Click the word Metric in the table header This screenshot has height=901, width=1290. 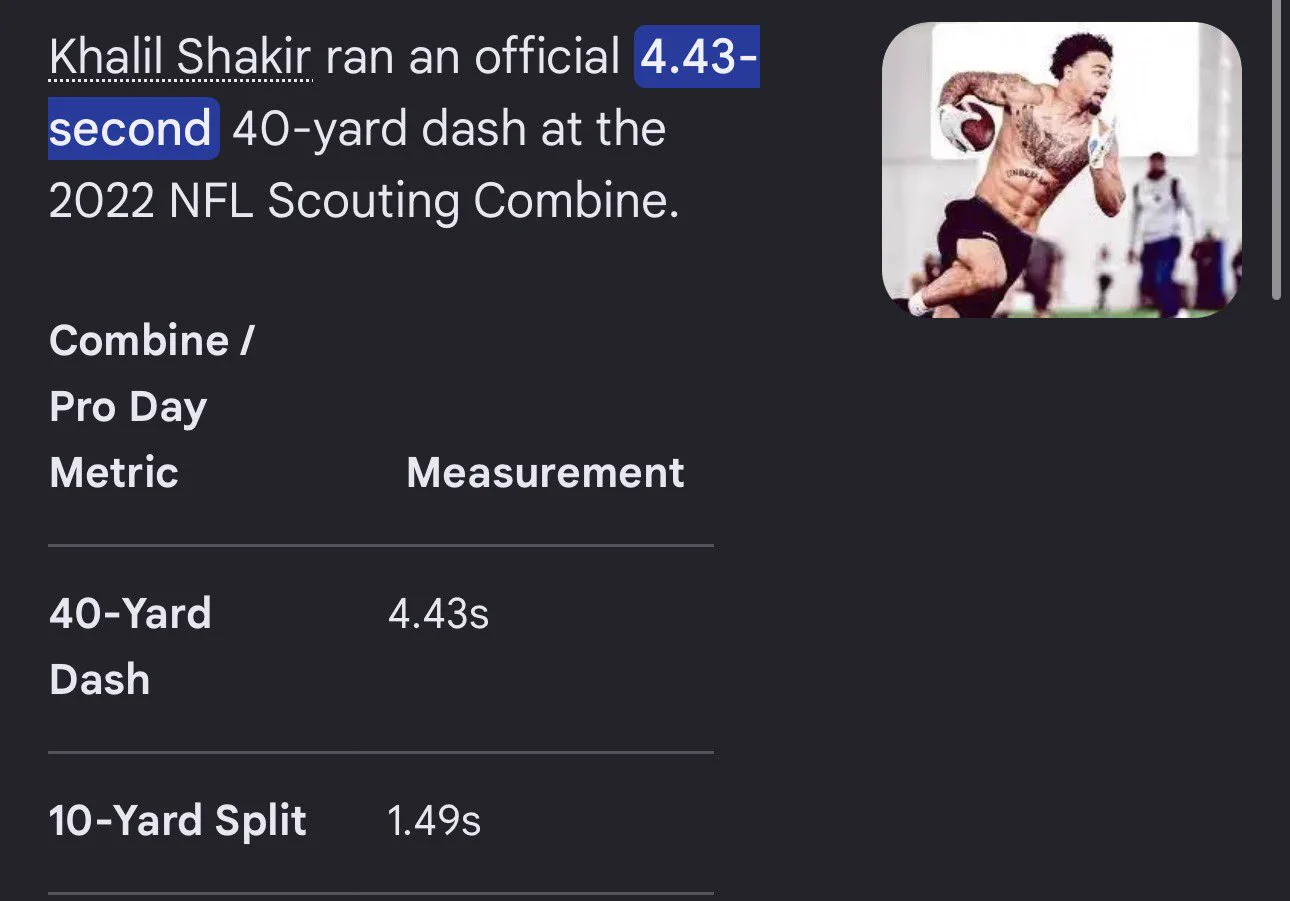point(114,472)
